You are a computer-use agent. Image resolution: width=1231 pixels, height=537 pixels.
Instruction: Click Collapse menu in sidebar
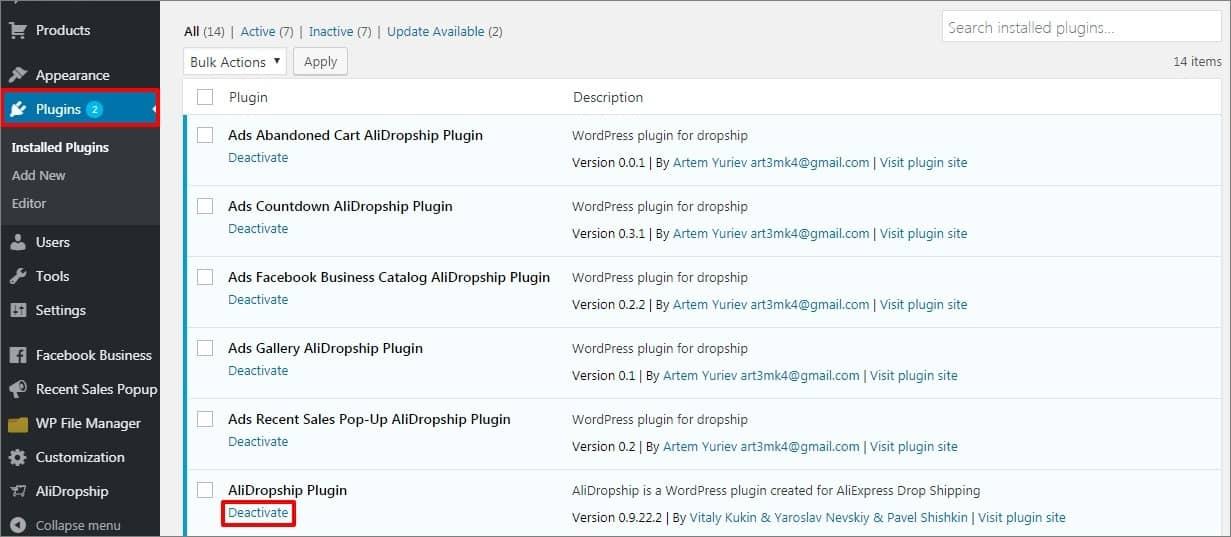point(78,525)
